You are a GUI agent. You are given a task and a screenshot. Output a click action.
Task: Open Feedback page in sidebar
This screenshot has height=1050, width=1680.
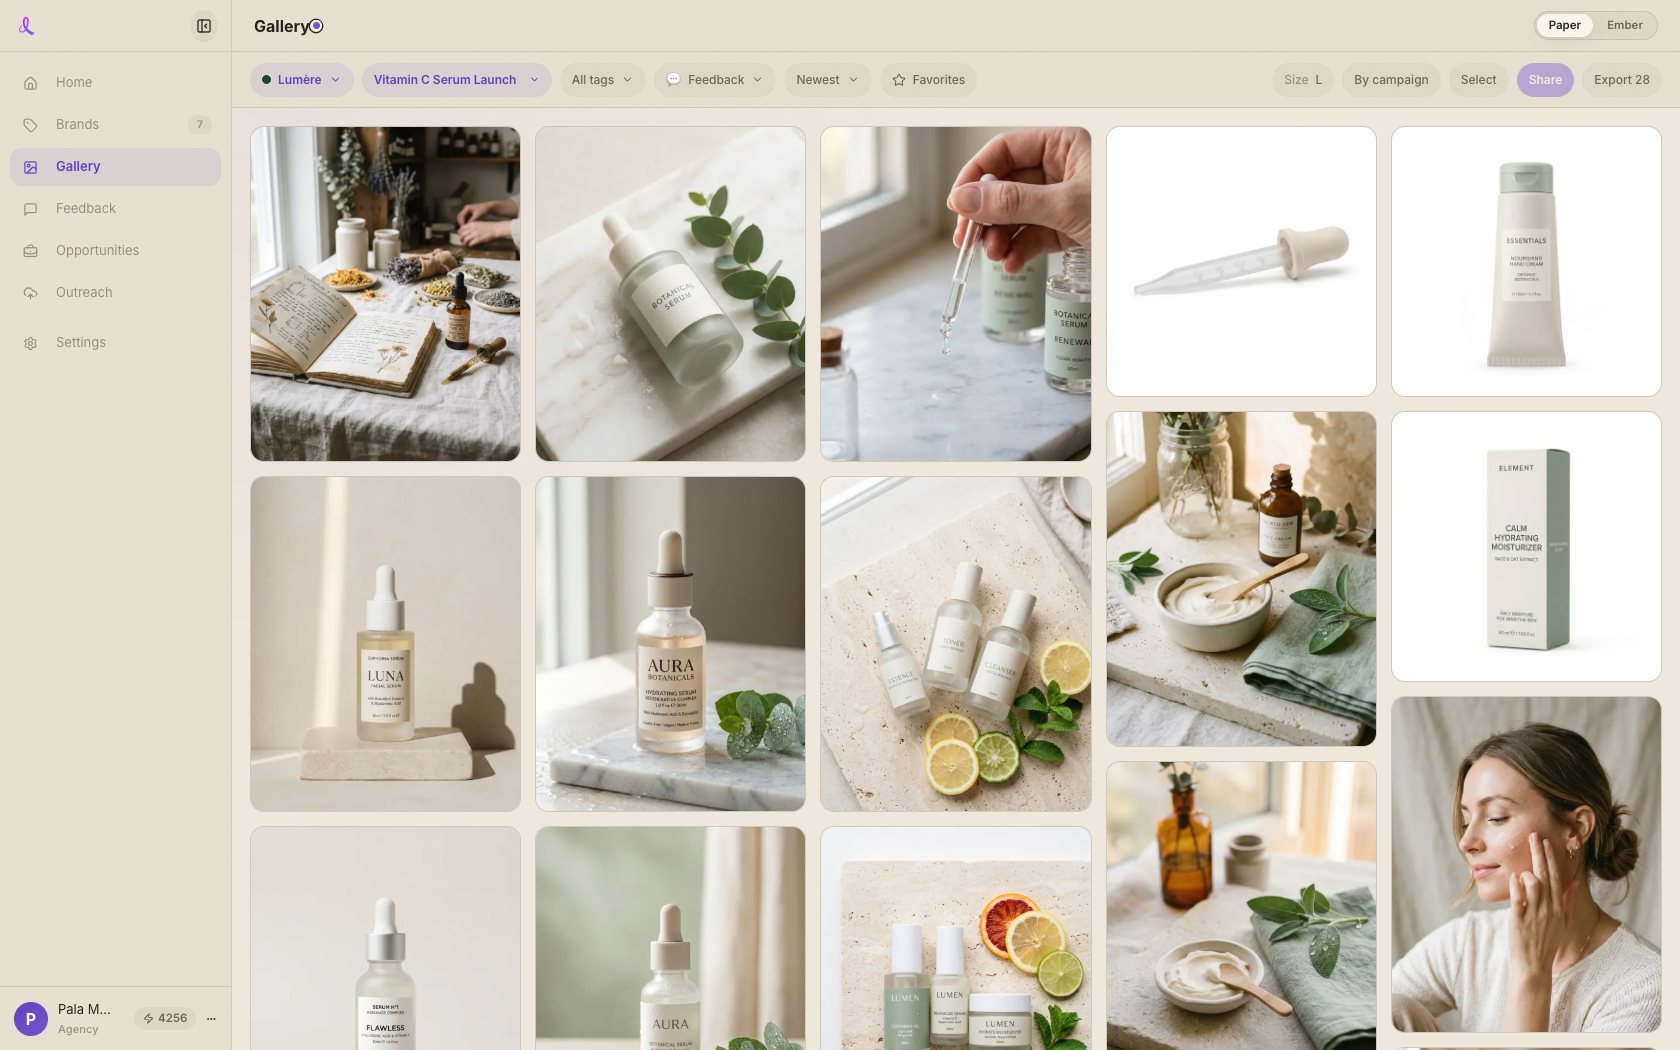tap(115, 209)
